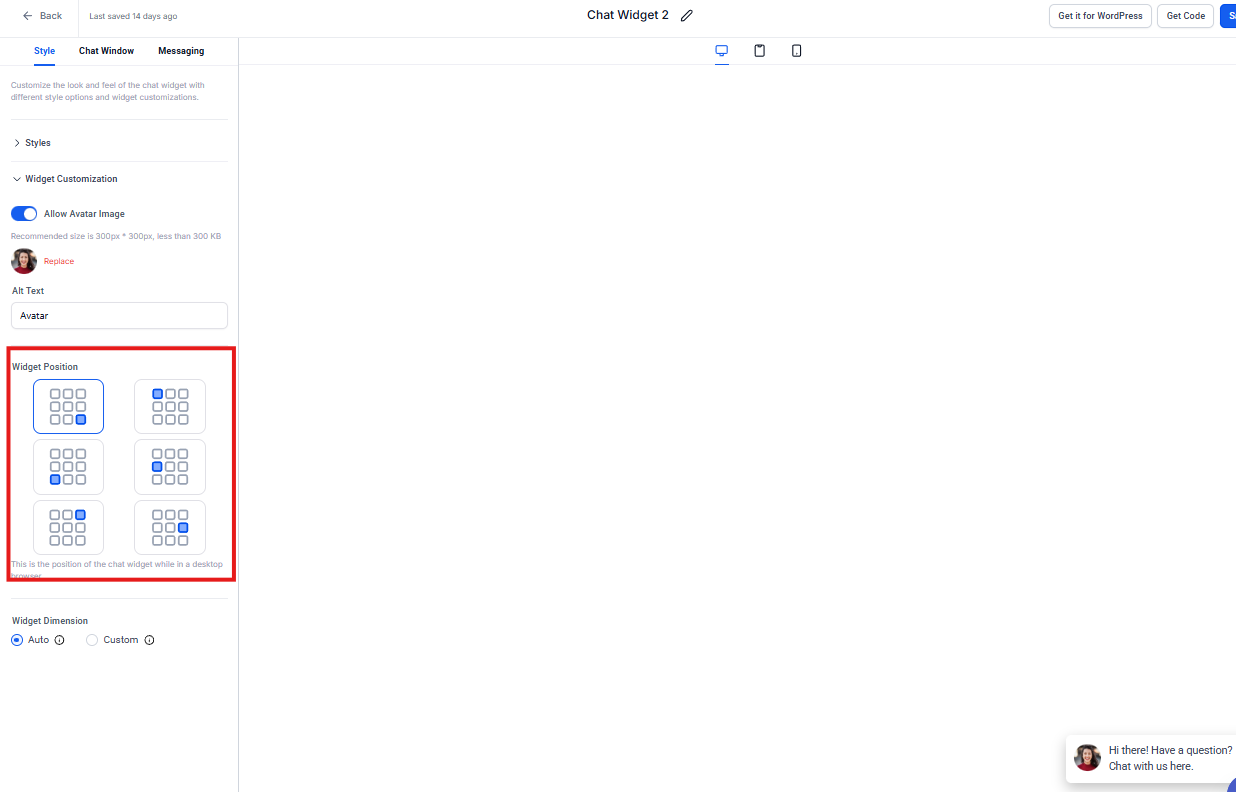Choose middle-left widget position option
Image resolution: width=1236 pixels, height=792 pixels.
pos(170,467)
